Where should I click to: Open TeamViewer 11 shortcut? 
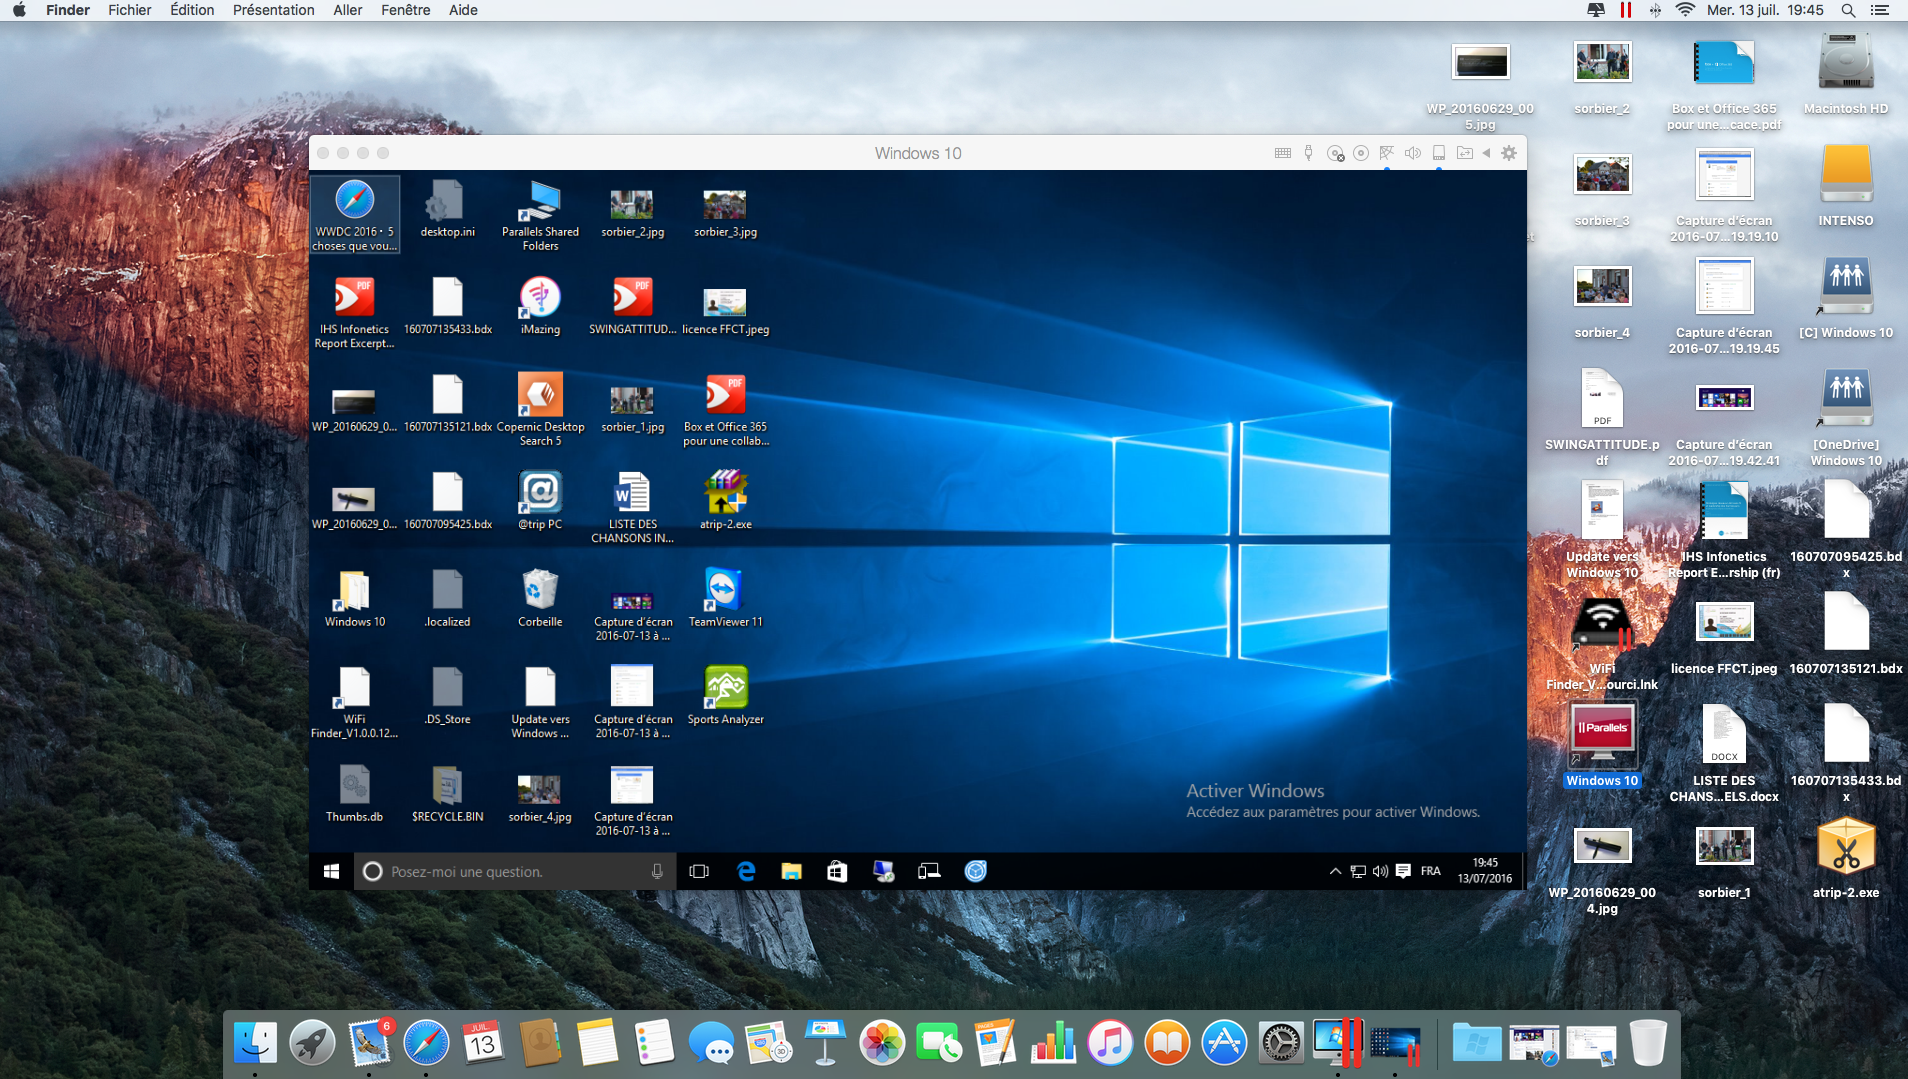tap(725, 598)
